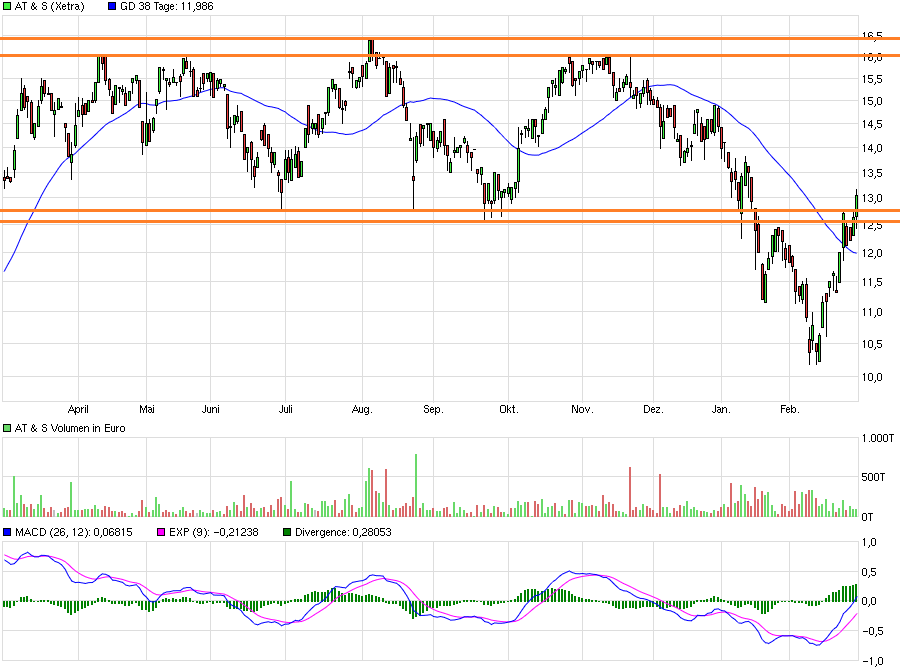Click the 12,0 price axis value
This screenshot has width=900, height=670.
[872, 253]
